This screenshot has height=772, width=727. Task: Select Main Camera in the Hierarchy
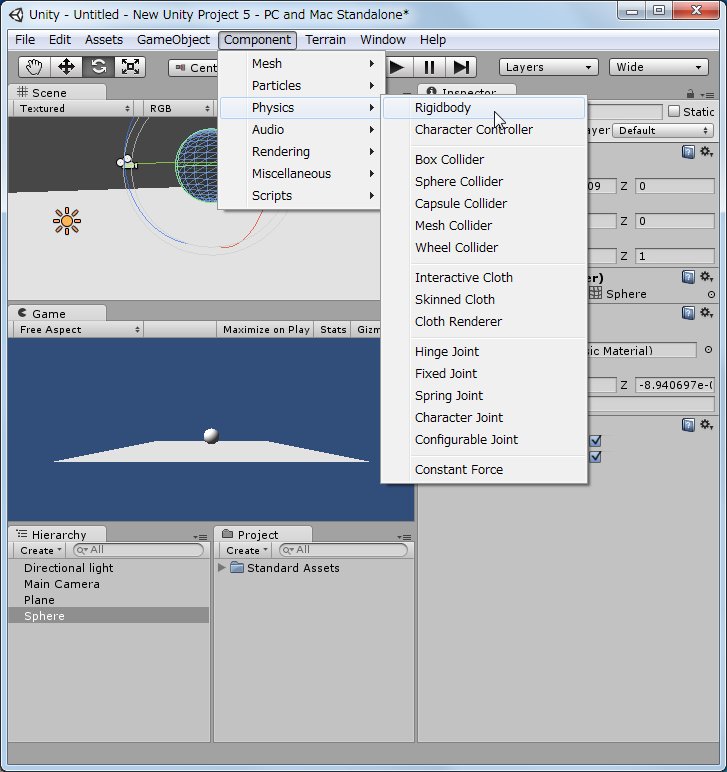62,584
